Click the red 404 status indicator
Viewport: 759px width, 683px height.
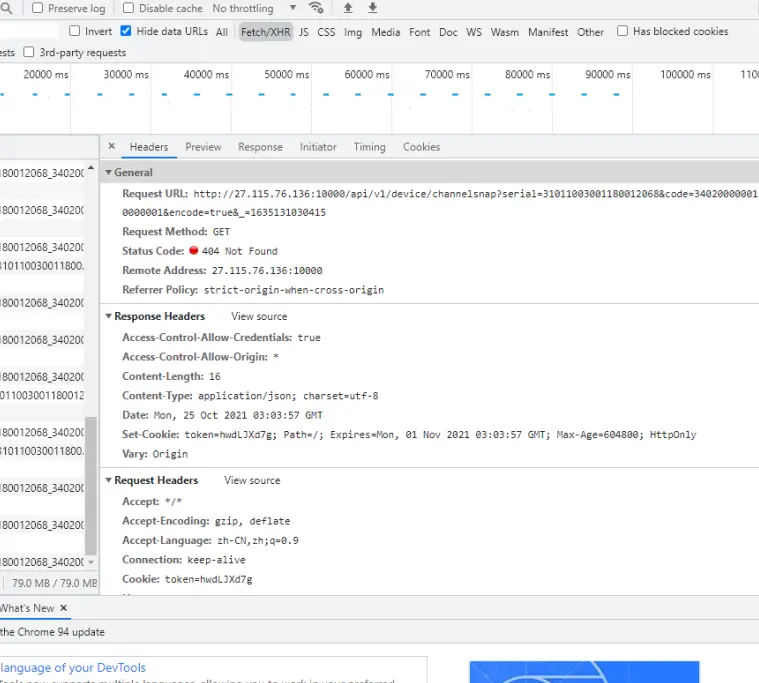[x=193, y=251]
